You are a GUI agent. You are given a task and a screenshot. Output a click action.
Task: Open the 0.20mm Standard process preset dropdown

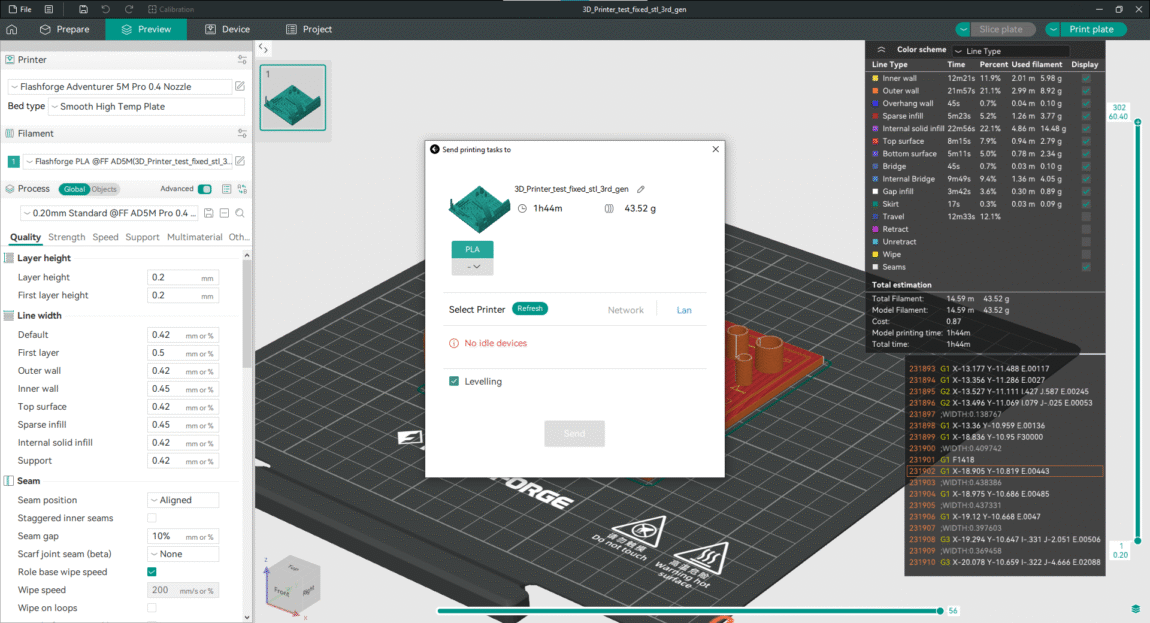tap(109, 214)
